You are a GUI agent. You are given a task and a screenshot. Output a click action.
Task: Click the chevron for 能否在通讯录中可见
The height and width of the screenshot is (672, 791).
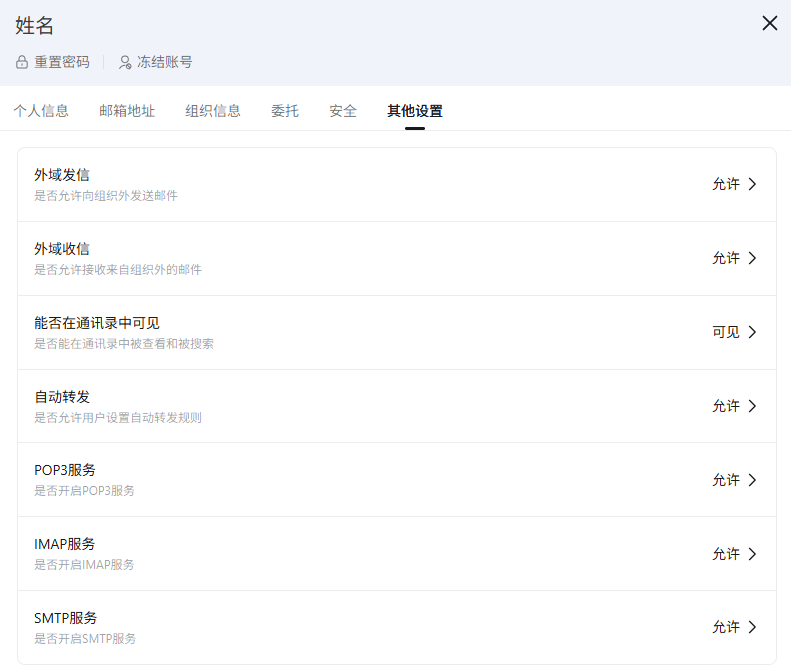tap(753, 332)
